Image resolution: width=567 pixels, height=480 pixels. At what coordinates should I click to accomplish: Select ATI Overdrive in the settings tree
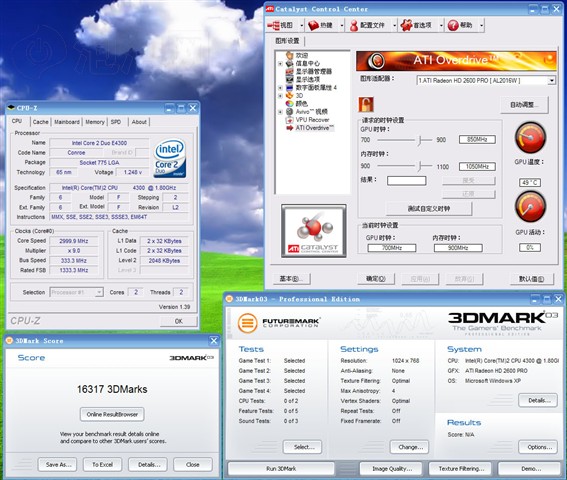click(x=315, y=128)
